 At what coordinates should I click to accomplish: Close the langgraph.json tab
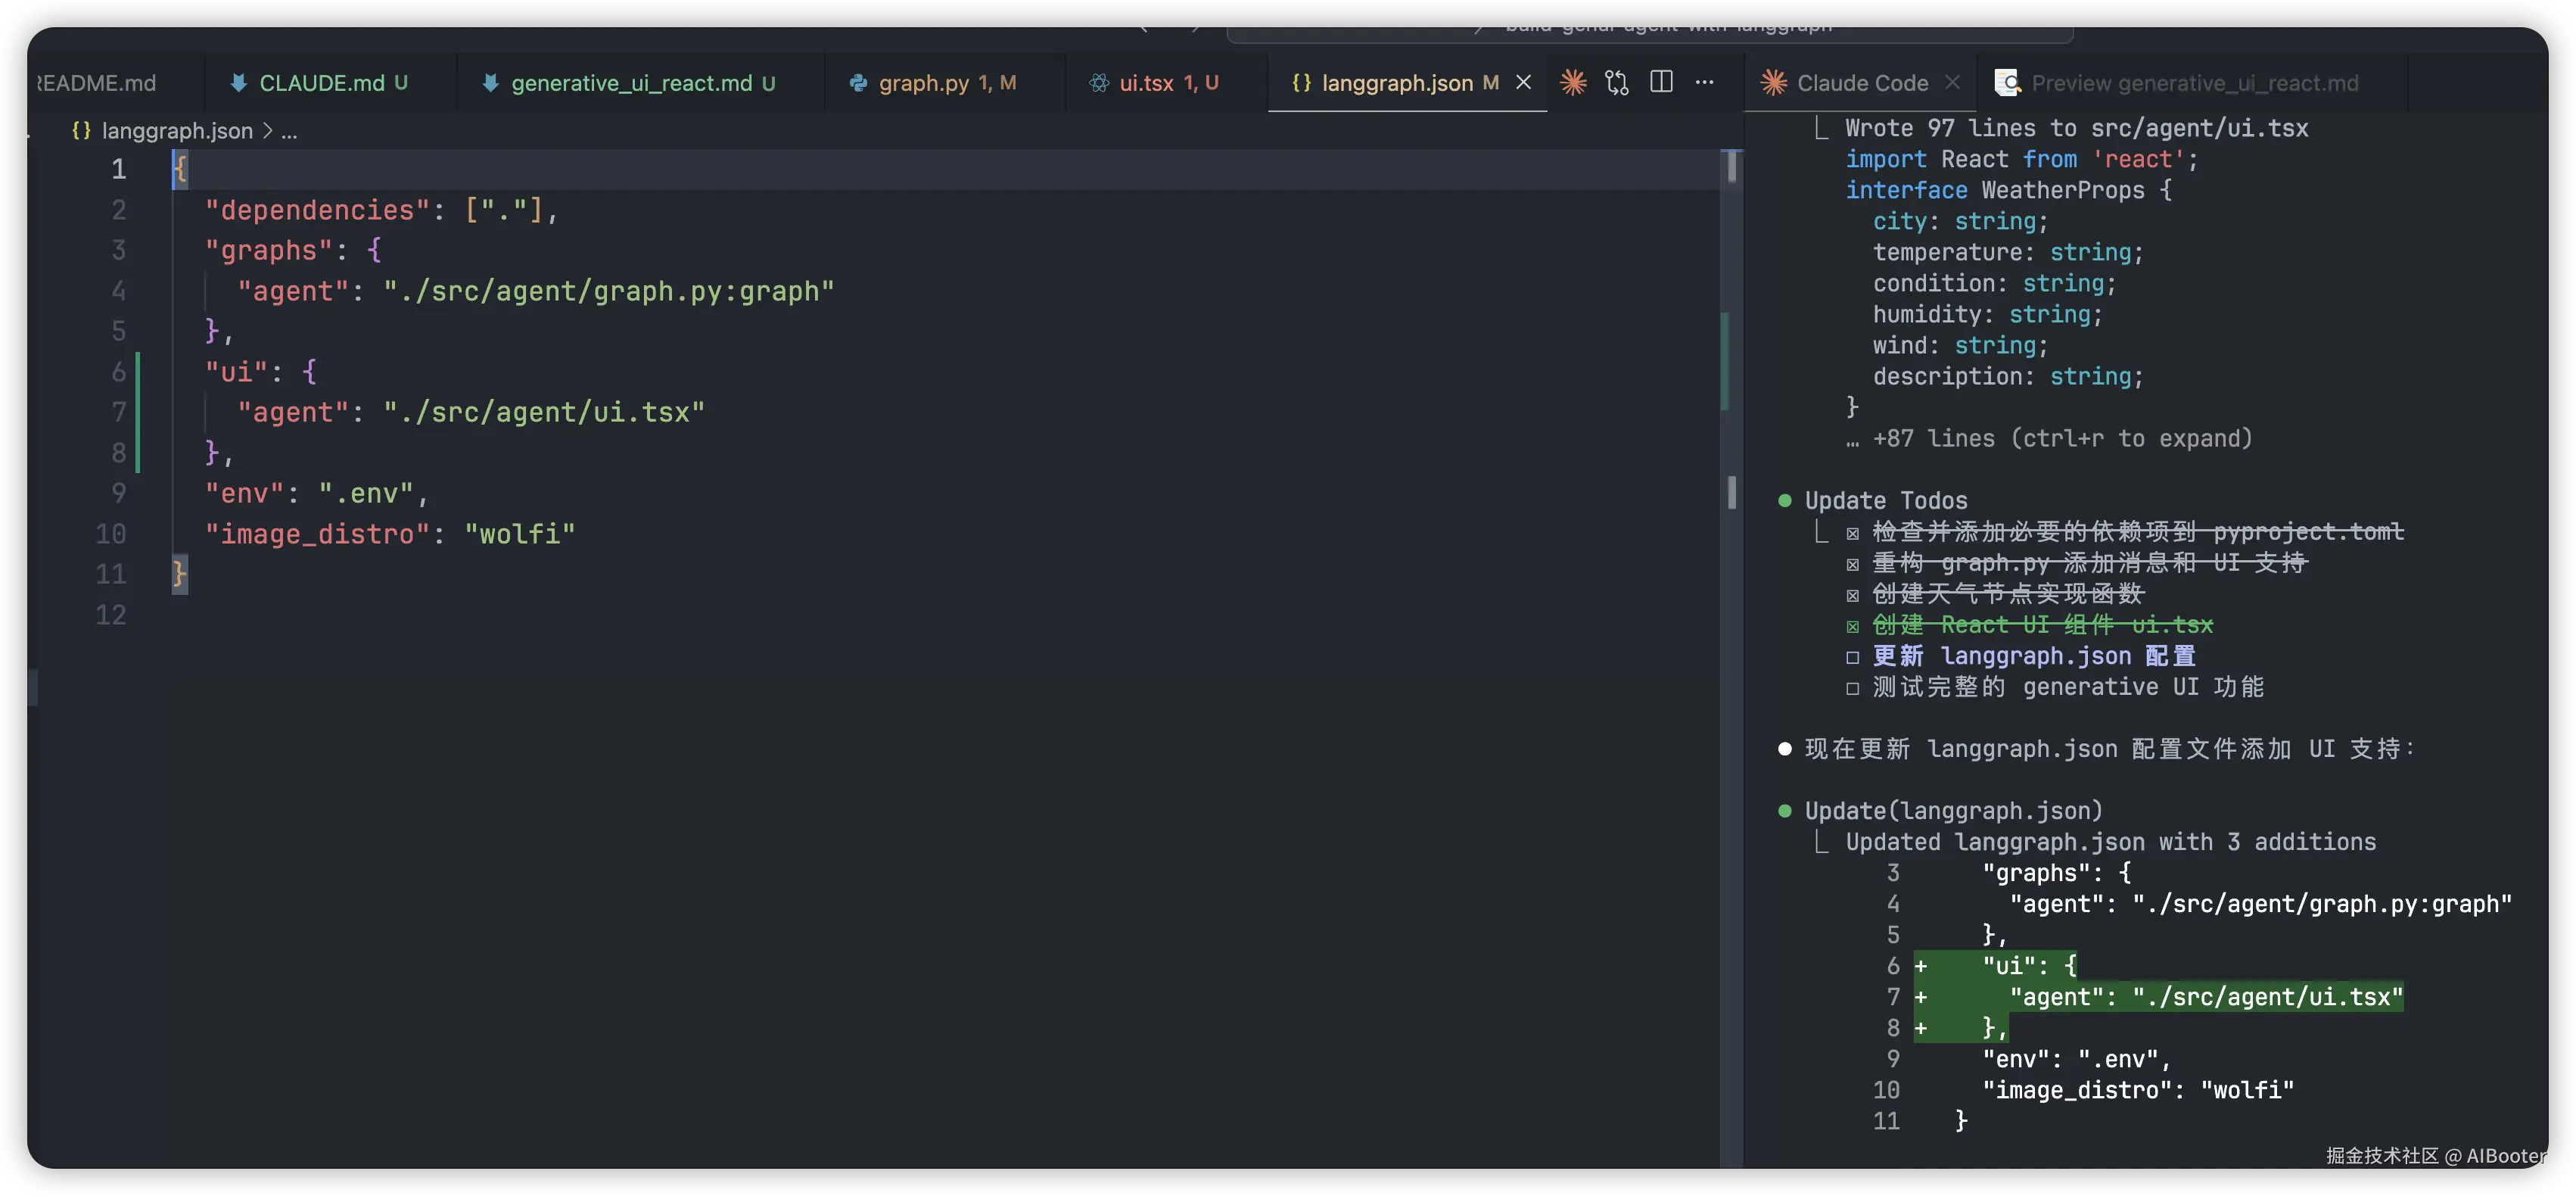click(1524, 82)
